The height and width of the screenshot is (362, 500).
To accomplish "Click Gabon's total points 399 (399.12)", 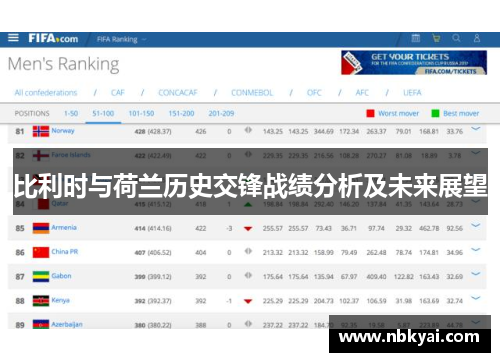I will tap(153, 277).
